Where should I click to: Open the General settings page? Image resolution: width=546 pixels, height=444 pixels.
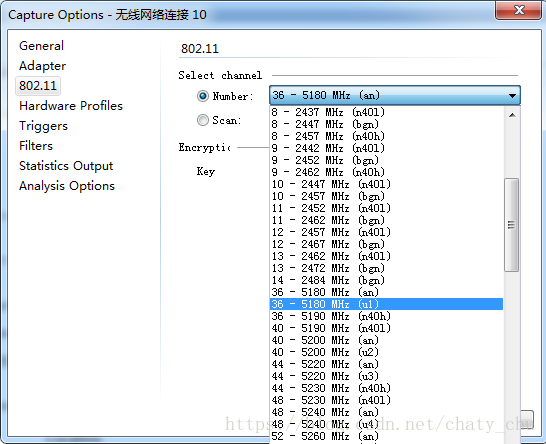point(41,46)
